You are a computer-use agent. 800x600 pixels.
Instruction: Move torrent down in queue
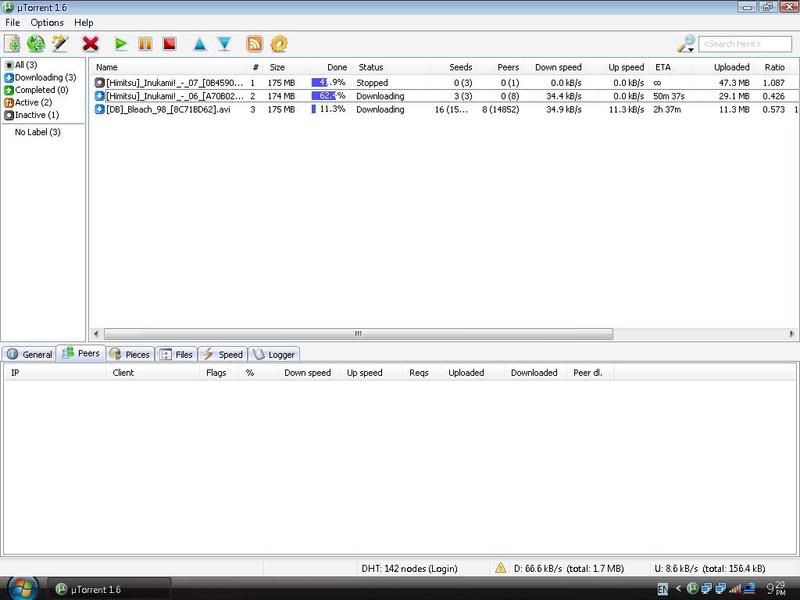tap(224, 44)
